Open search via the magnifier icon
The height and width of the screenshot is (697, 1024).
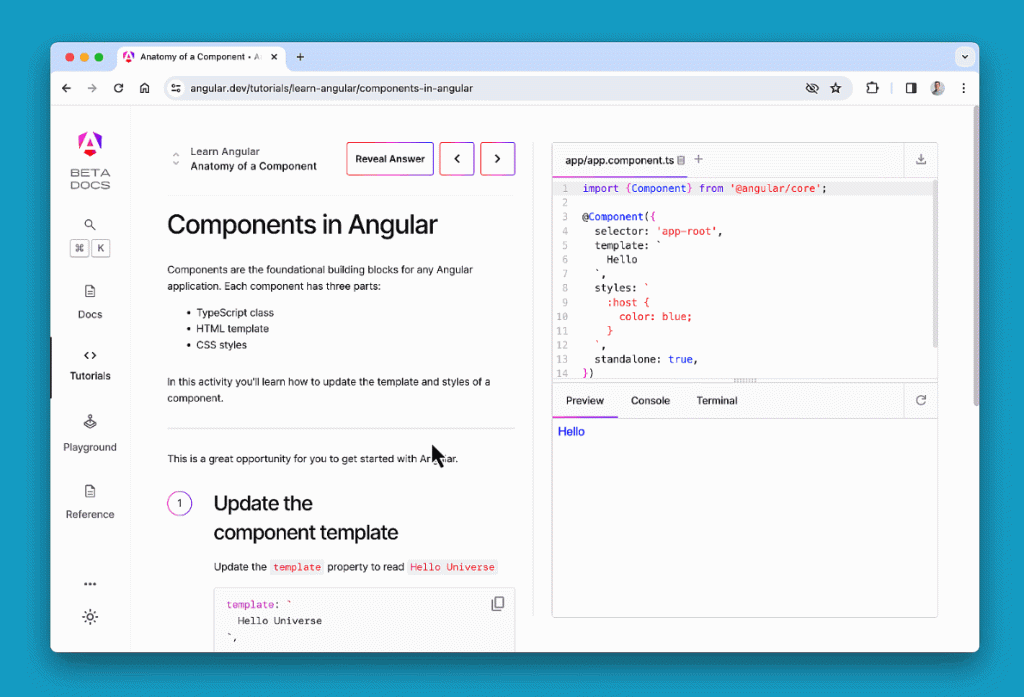[90, 225]
